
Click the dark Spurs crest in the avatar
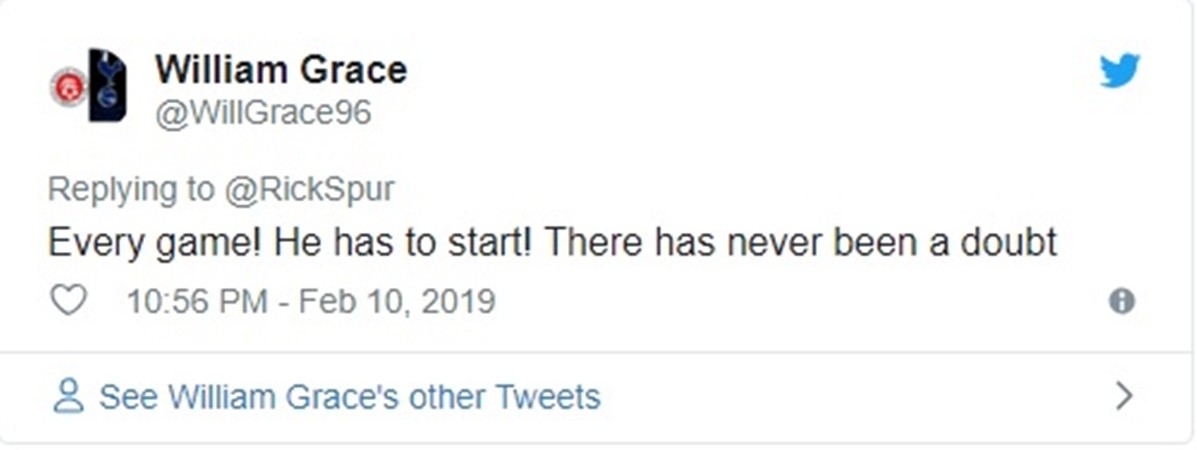(x=107, y=85)
